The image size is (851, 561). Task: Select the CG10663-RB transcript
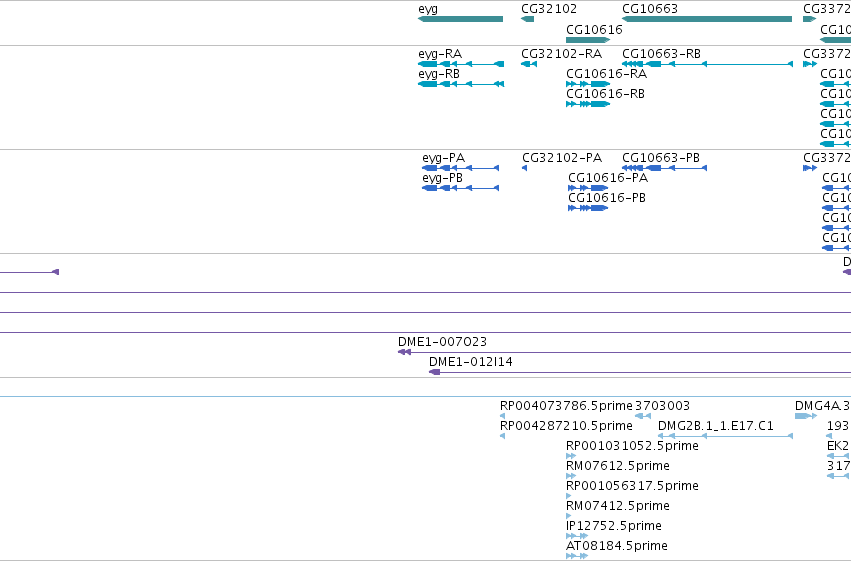707,64
